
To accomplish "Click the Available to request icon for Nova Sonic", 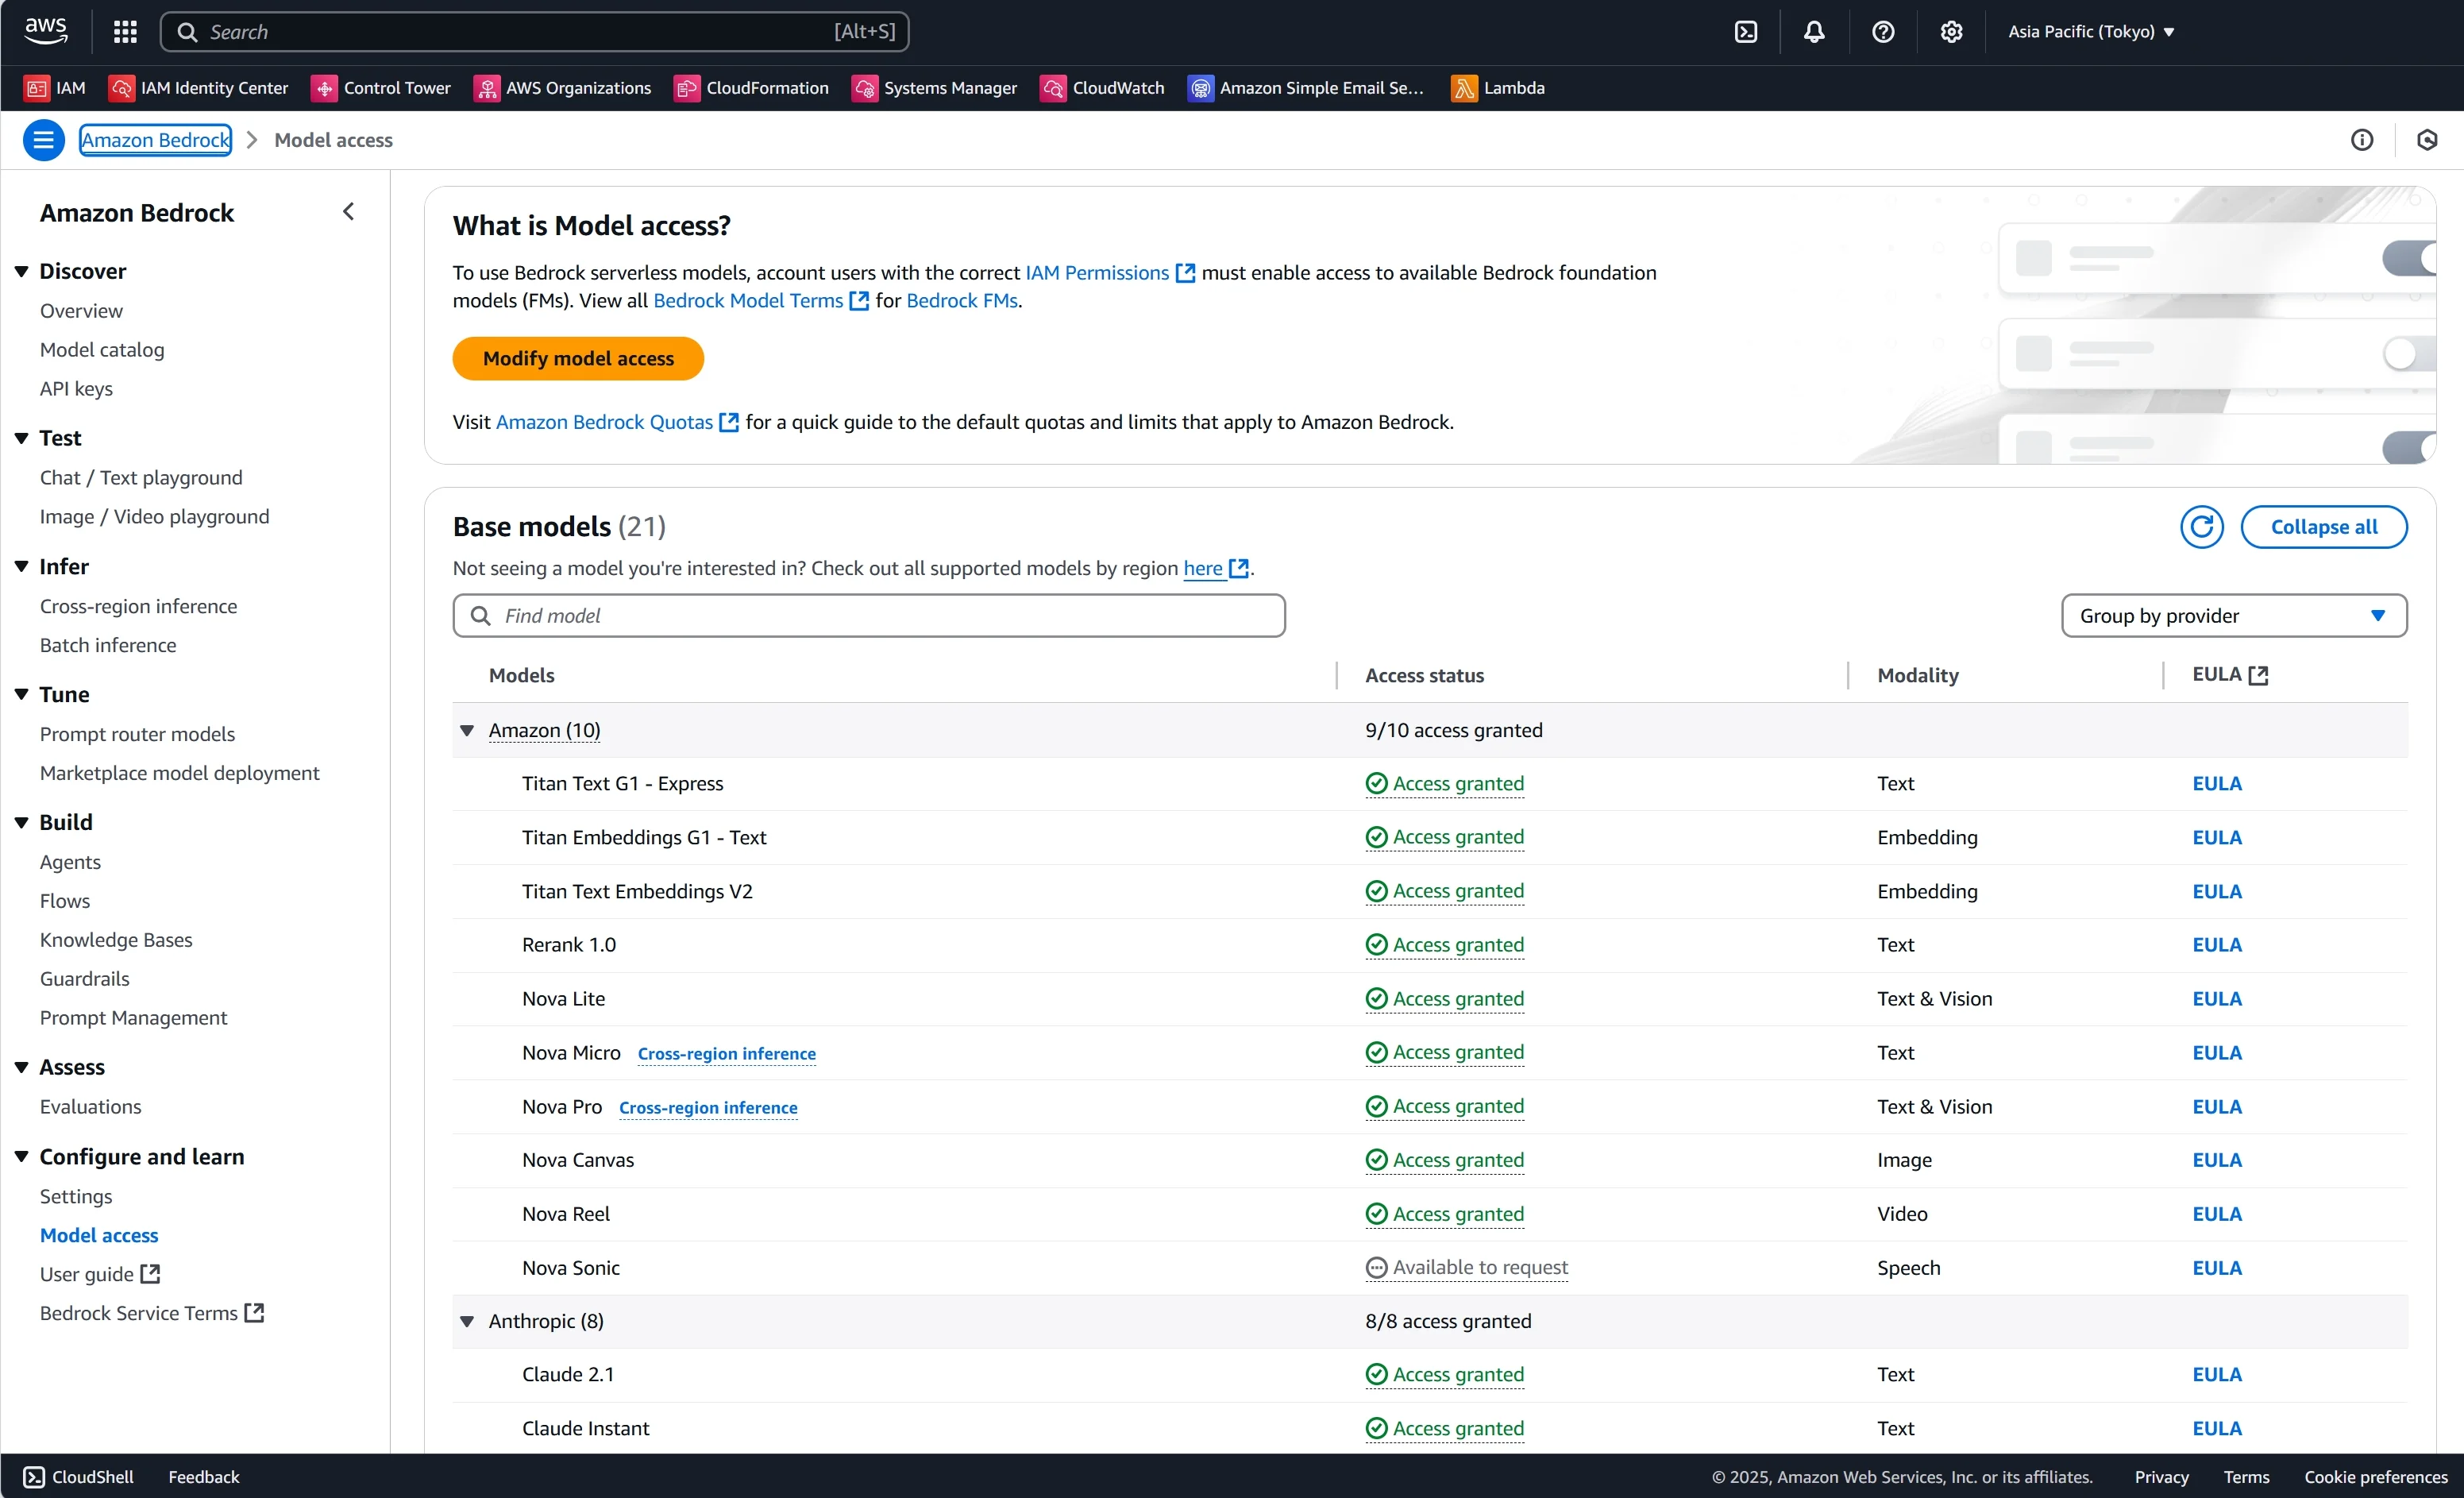I will 1377,1268.
